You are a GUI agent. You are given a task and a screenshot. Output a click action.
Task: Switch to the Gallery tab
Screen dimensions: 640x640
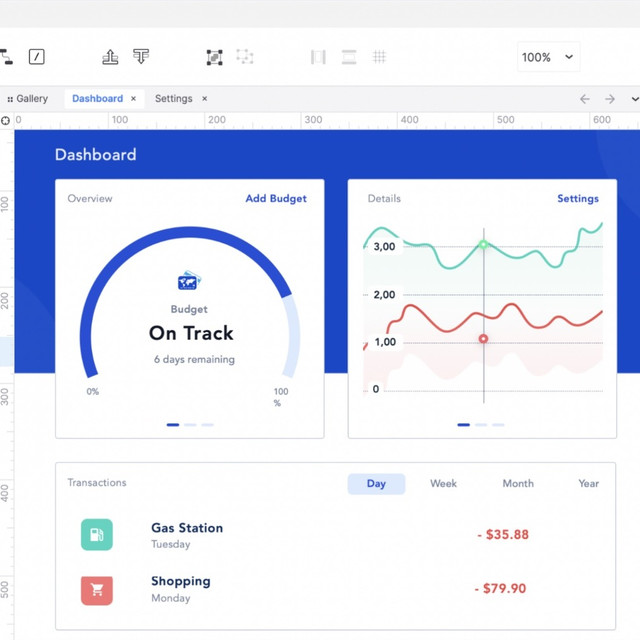click(31, 99)
